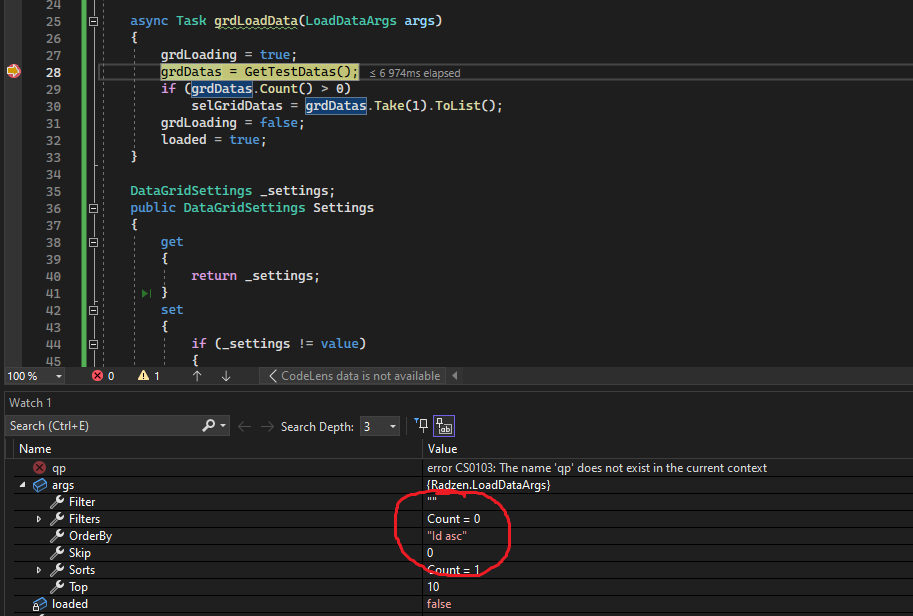Go to next issue with down arrow
913x616 pixels.
(226, 376)
